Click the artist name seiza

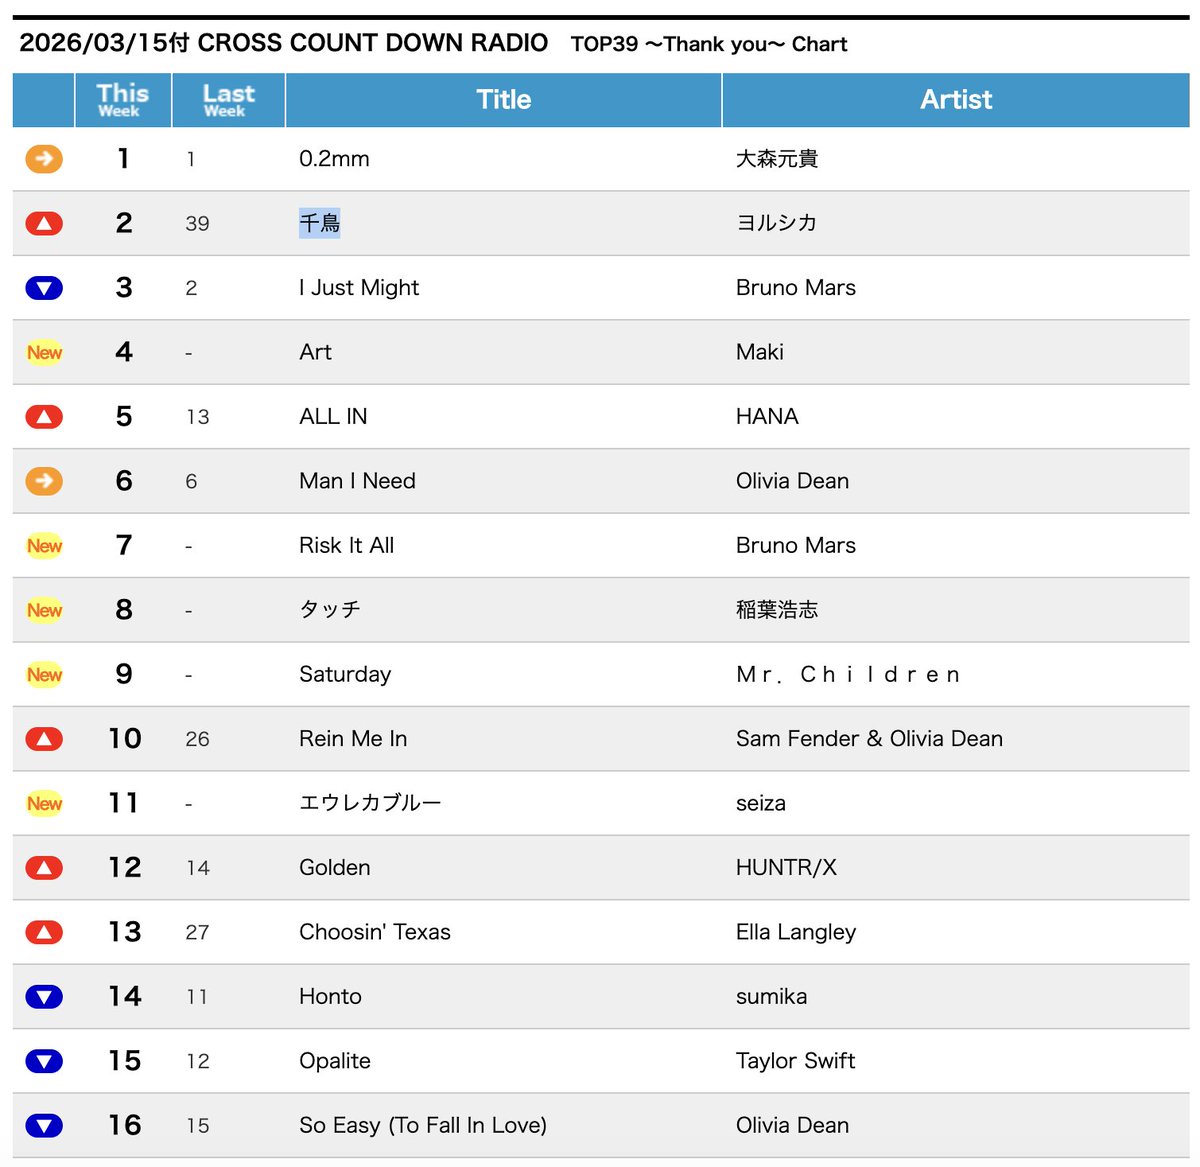[761, 803]
